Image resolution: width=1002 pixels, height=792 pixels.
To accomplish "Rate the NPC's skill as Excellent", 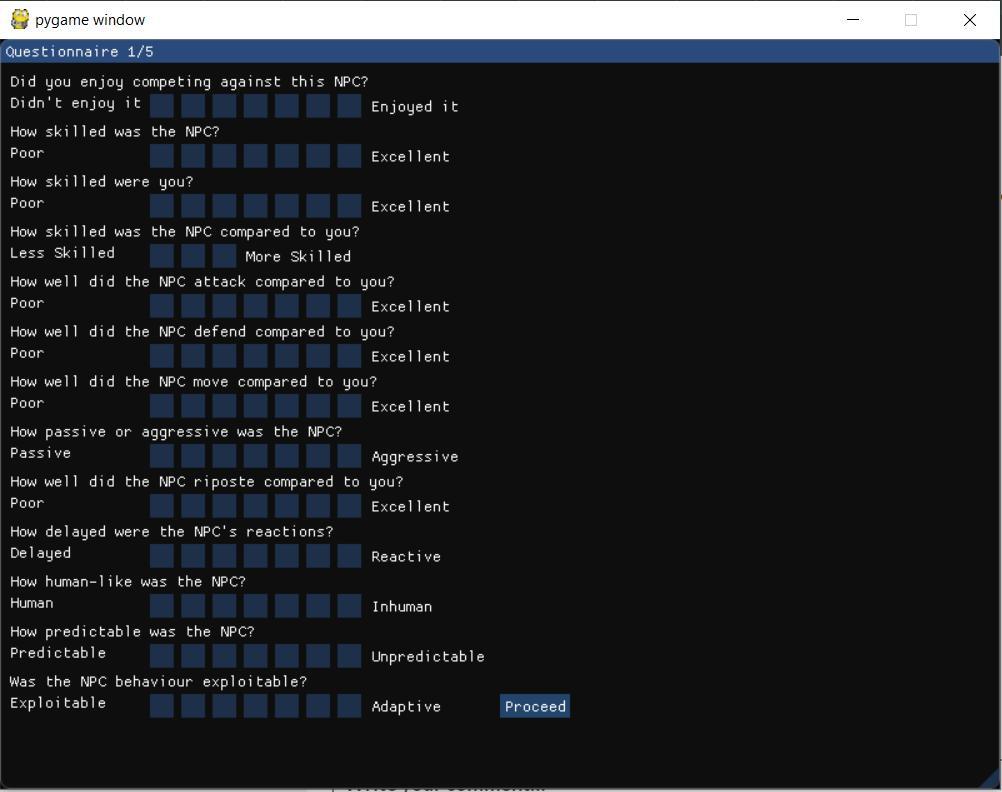I will click(349, 154).
